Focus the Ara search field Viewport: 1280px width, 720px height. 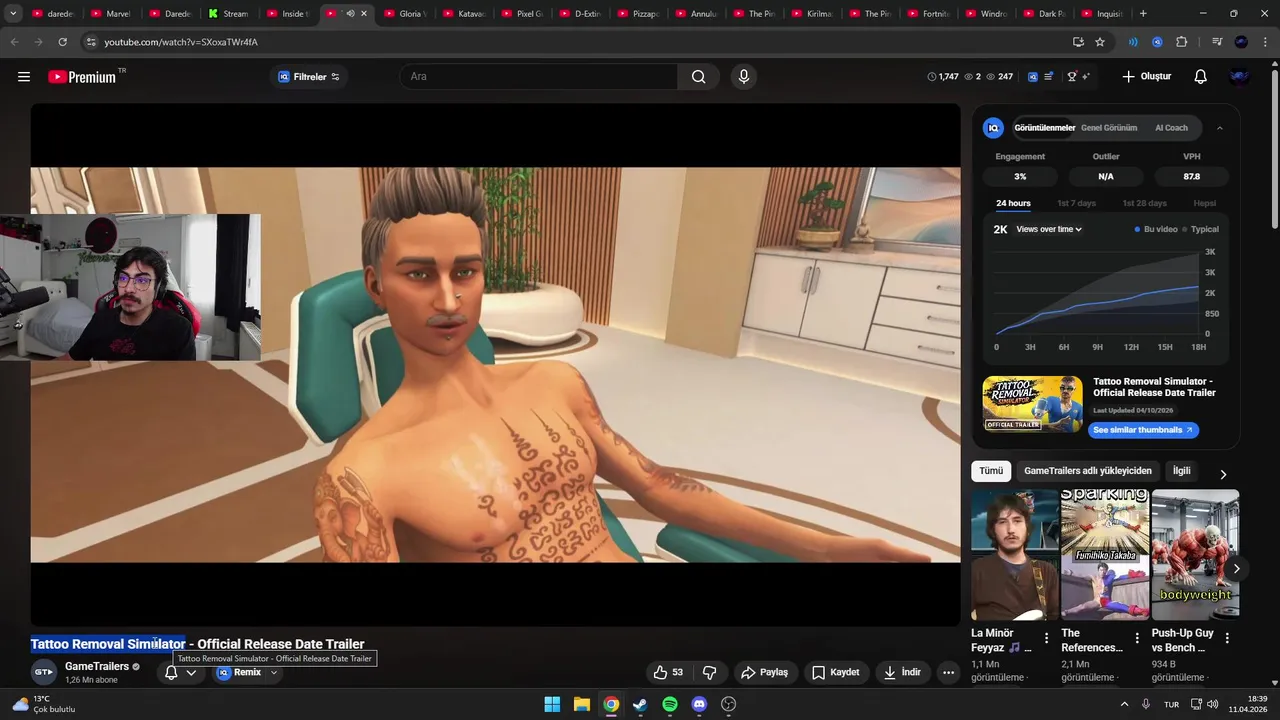540,77
